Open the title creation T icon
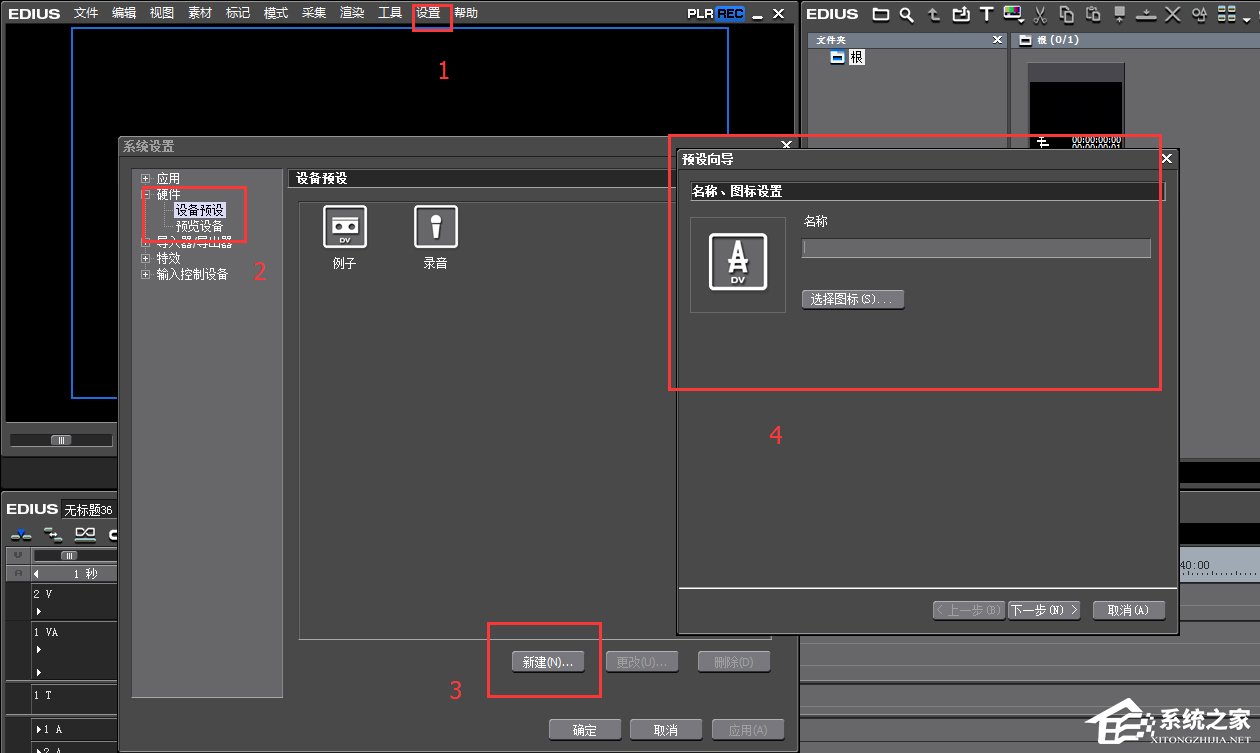The width and height of the screenshot is (1260, 753). (987, 14)
